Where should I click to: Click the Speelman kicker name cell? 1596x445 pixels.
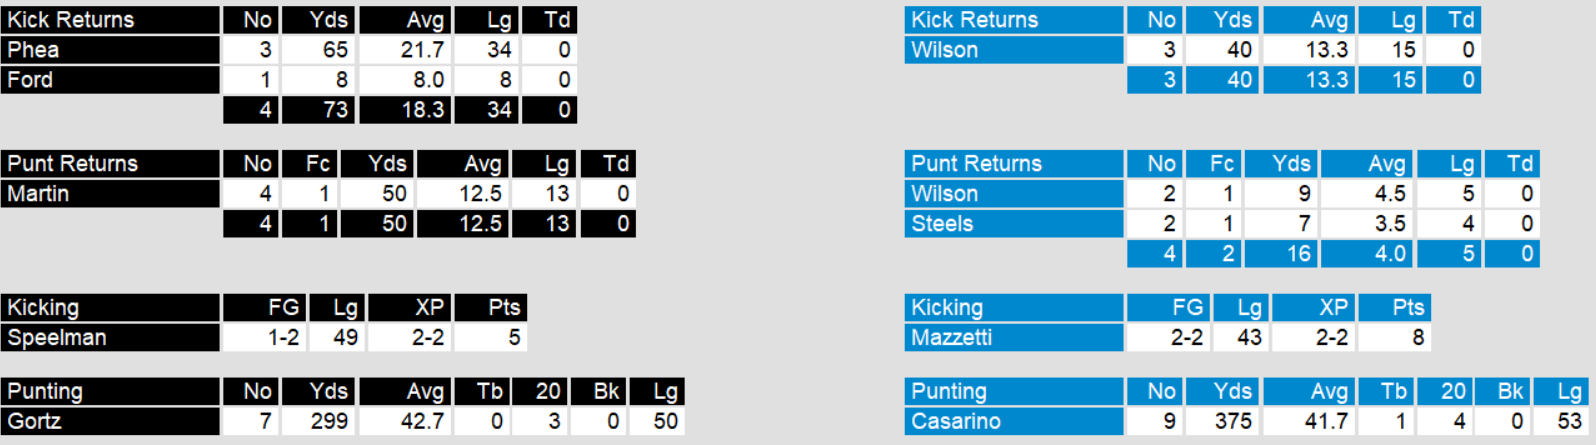[x=110, y=338]
